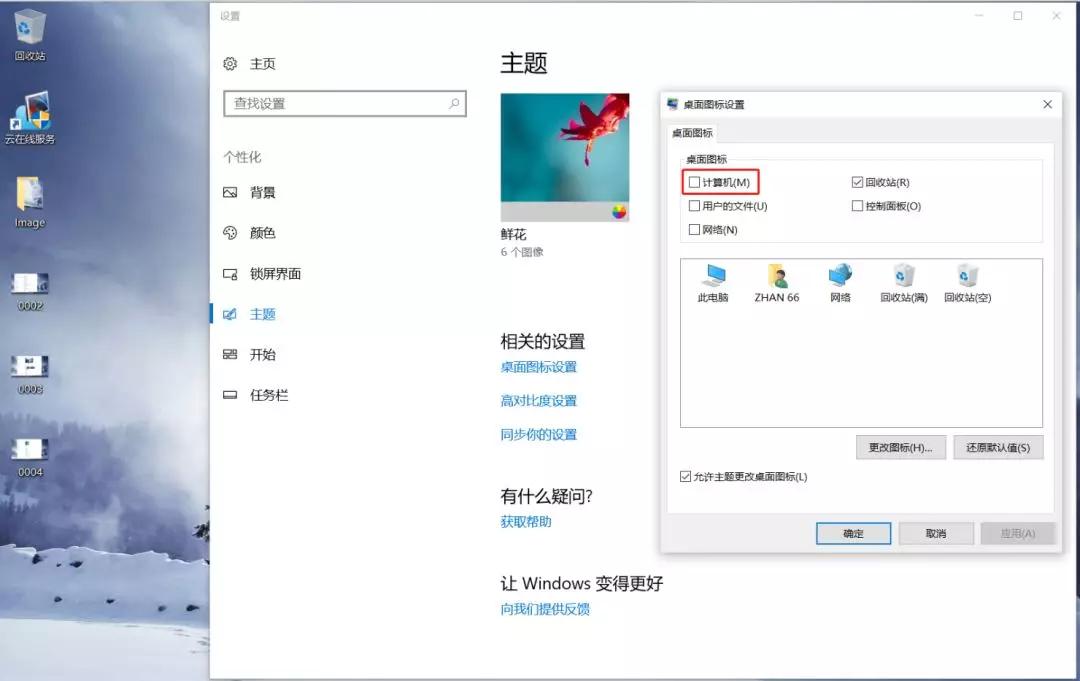Select the 回收站(空) icon
This screenshot has height=681, width=1080.
click(968, 283)
